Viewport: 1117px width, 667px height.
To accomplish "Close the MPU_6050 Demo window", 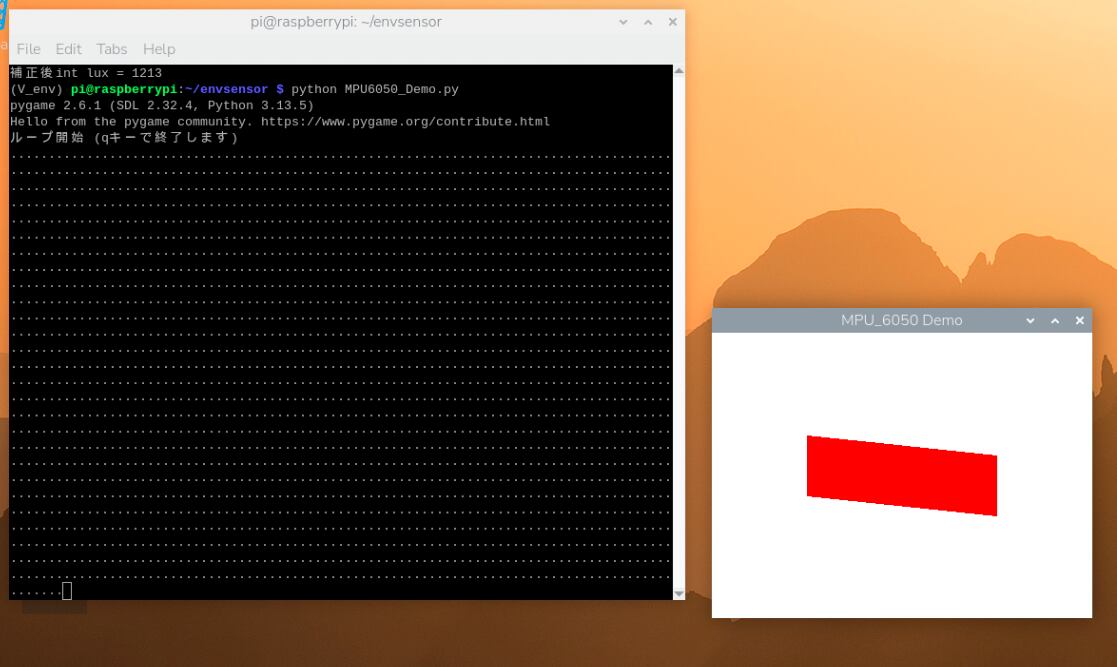I will [x=1080, y=321].
